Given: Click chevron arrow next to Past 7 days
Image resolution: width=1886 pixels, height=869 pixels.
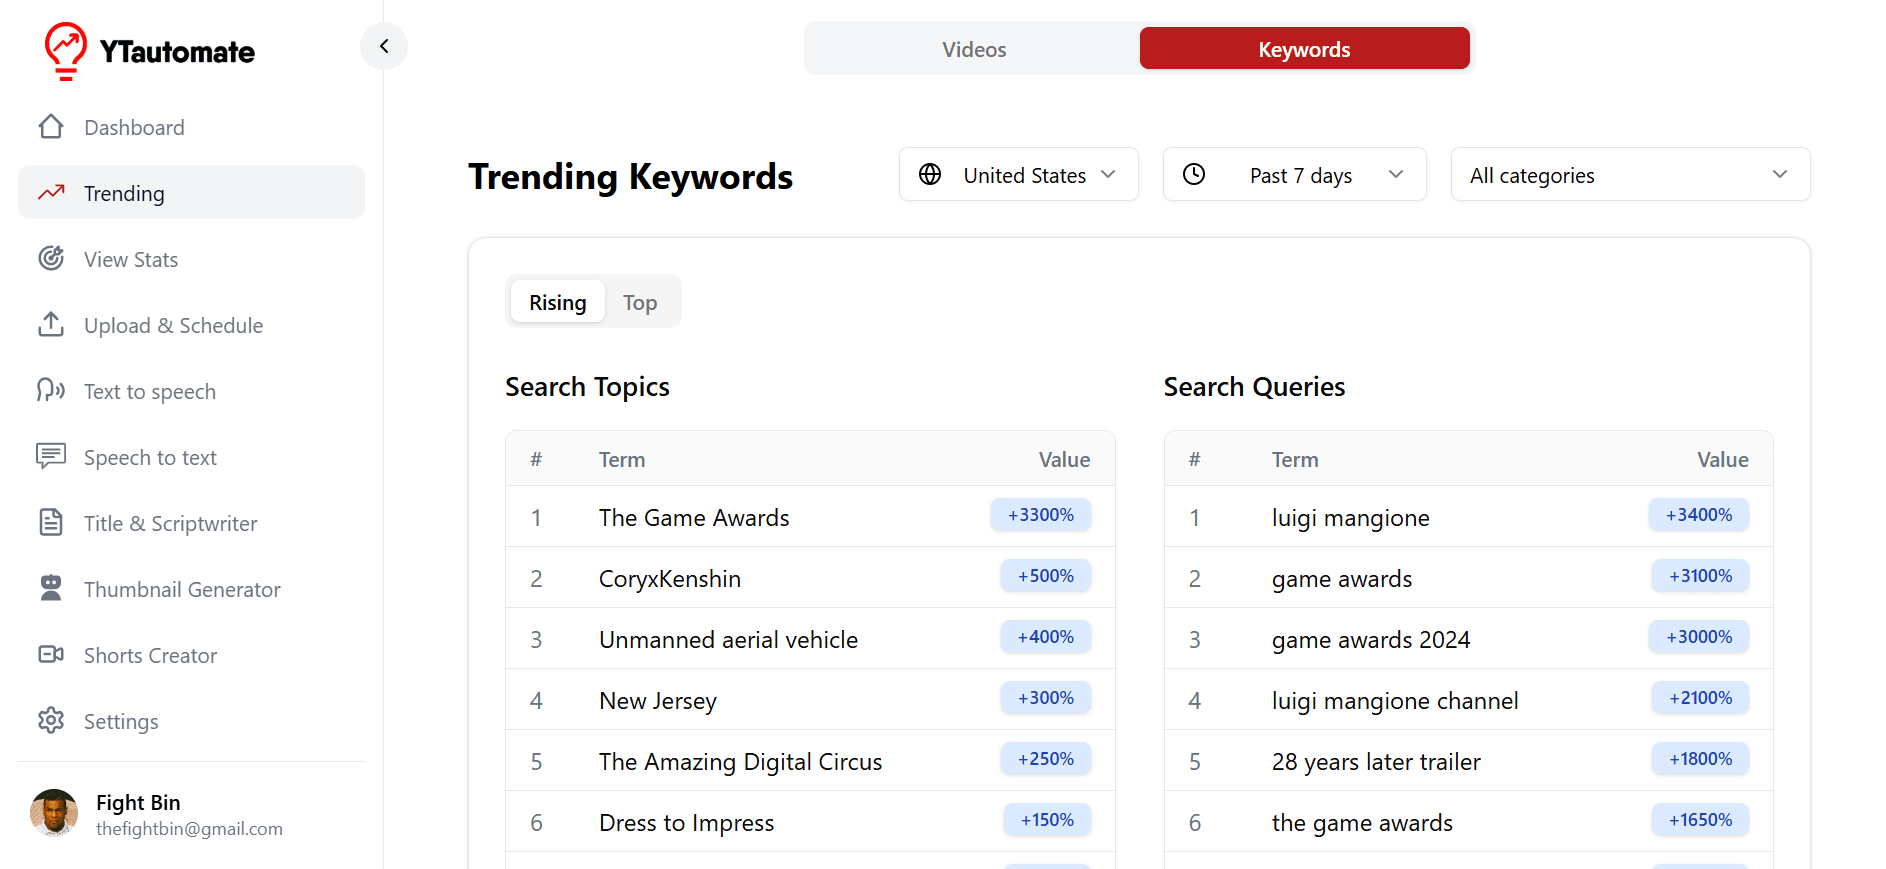Looking at the screenshot, I should (x=1396, y=174).
